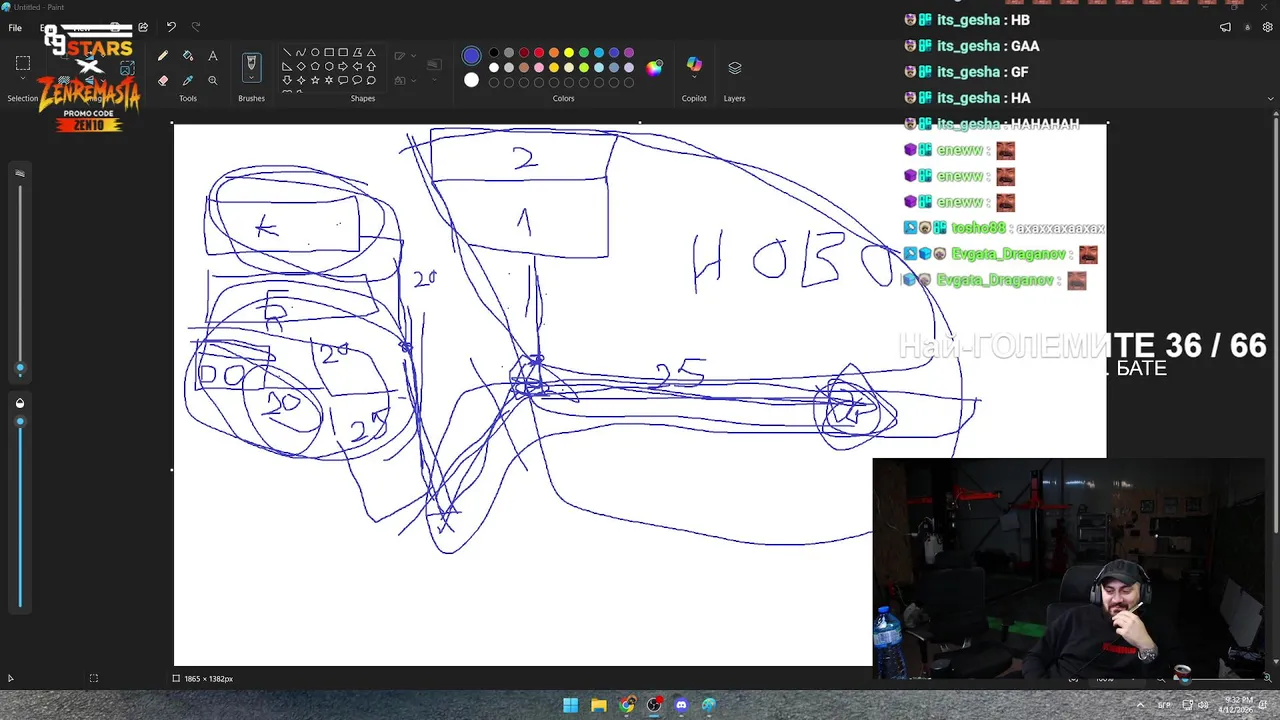1280x720 pixels.
Task: Choose the Triangle shape
Action: (x=371, y=52)
